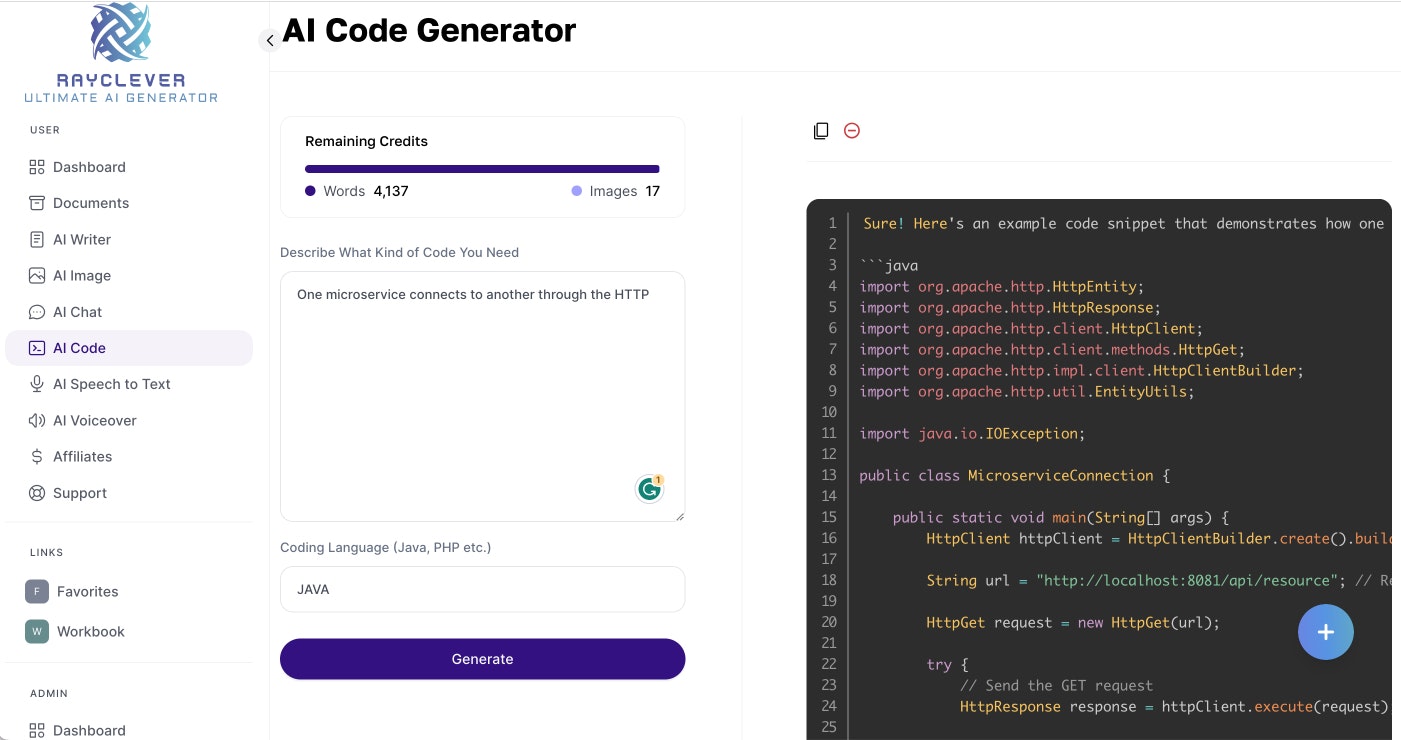Open the Documents page
Image resolution: width=1401 pixels, height=740 pixels.
[x=128, y=203]
